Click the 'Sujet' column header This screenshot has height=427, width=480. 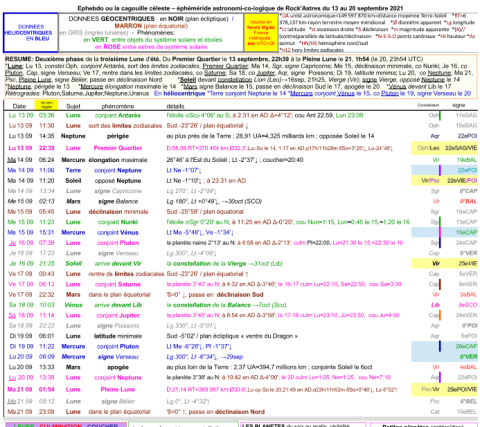pos(73,106)
